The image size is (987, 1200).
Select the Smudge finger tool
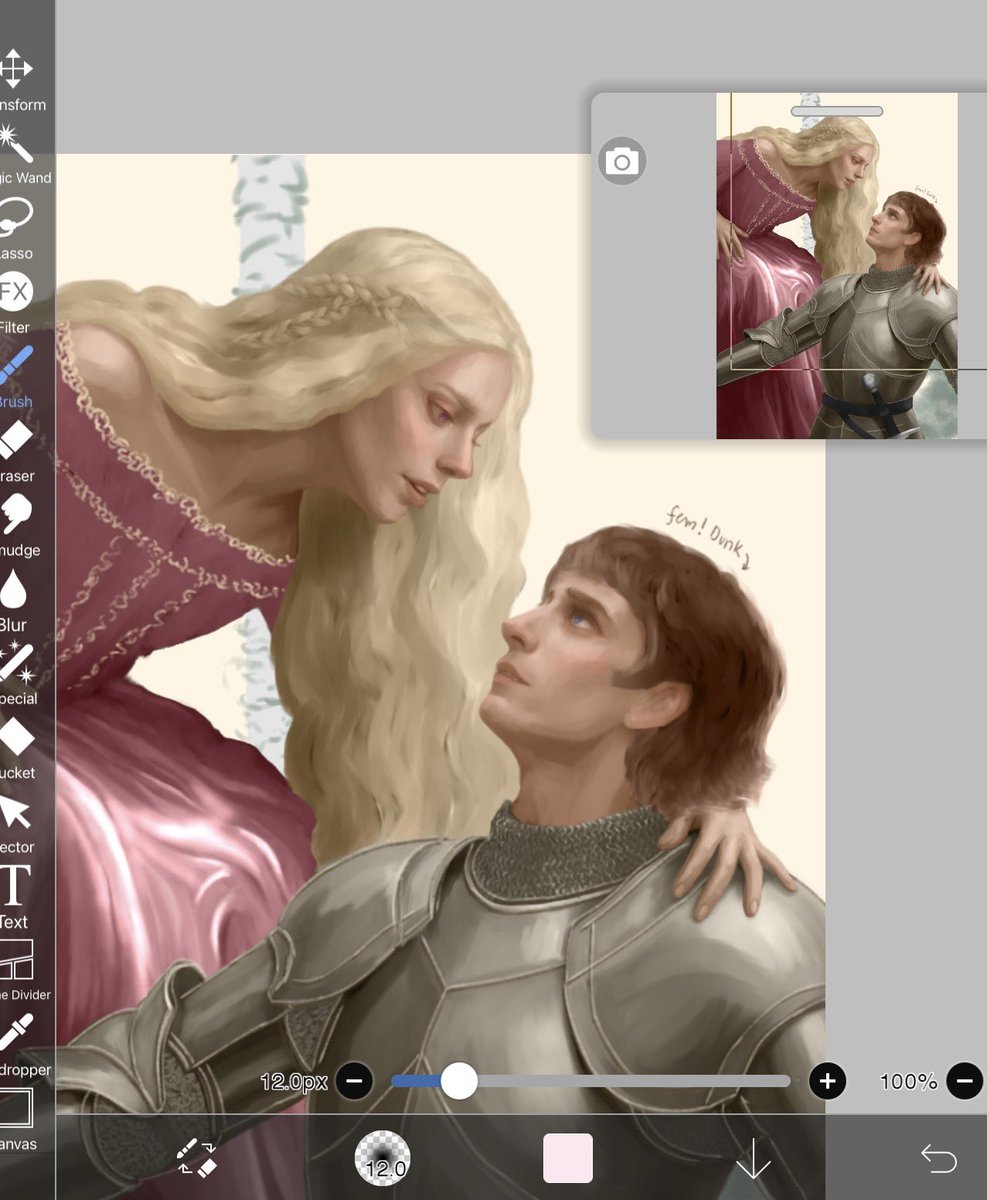(x=18, y=524)
